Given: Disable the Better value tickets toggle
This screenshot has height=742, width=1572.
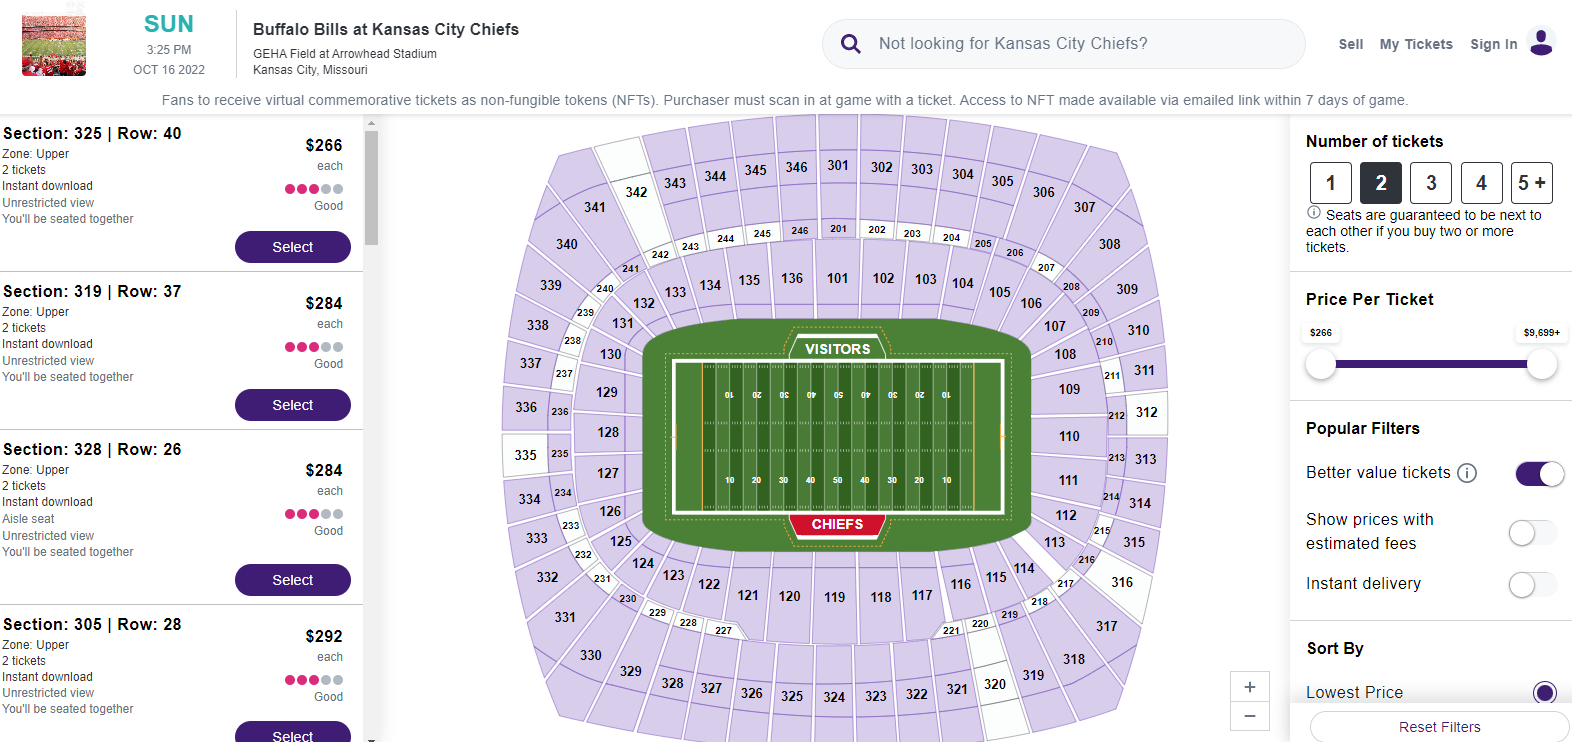Looking at the screenshot, I should point(1539,473).
